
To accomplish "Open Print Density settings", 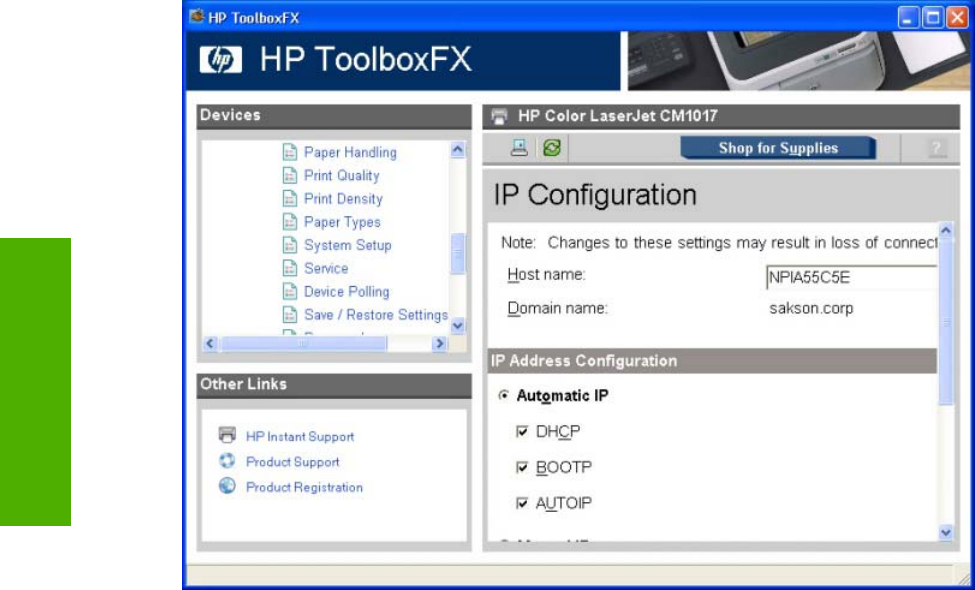I will (x=343, y=199).
